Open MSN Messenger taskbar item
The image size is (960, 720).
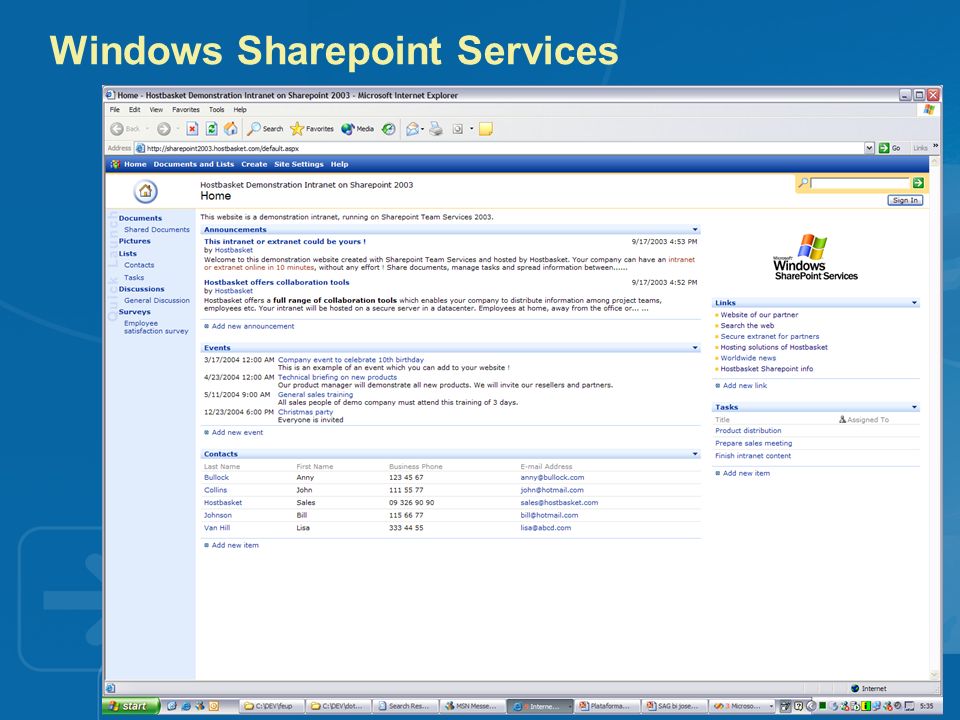click(x=471, y=706)
